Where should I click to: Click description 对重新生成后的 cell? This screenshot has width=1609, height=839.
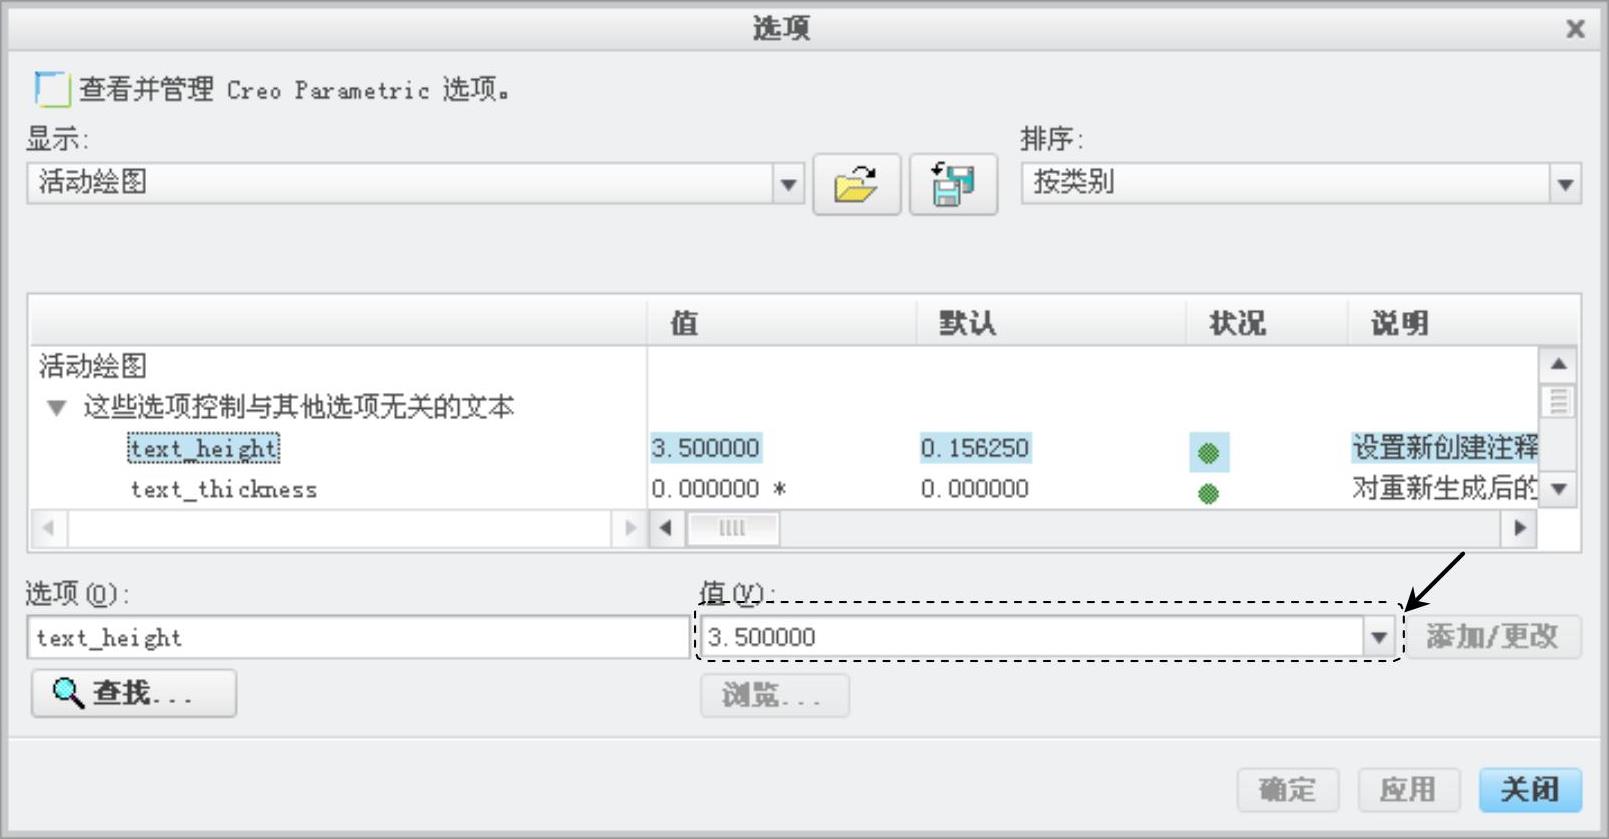[1445, 489]
